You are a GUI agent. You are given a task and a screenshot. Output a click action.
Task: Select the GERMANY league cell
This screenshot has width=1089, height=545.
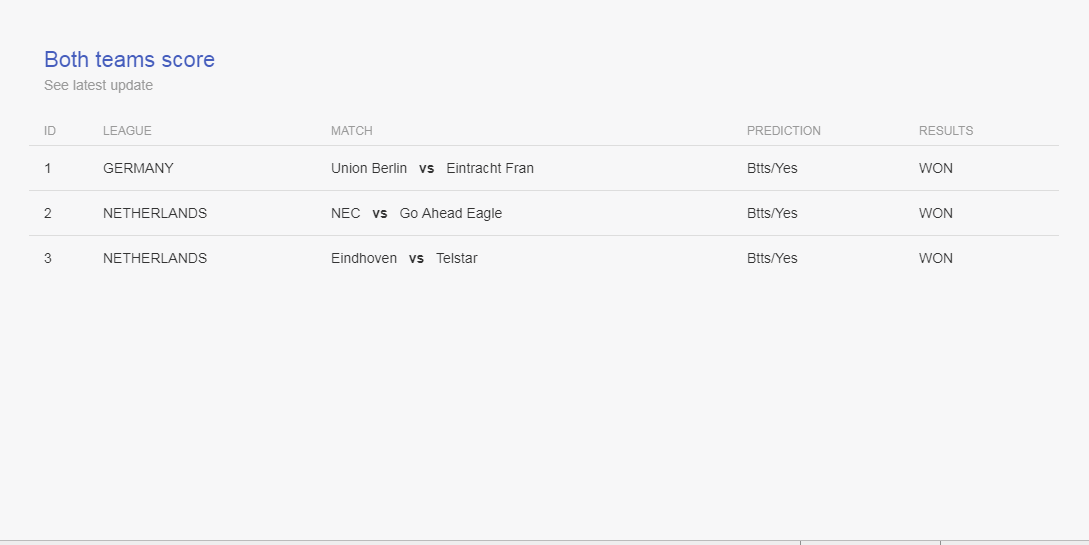(138, 168)
